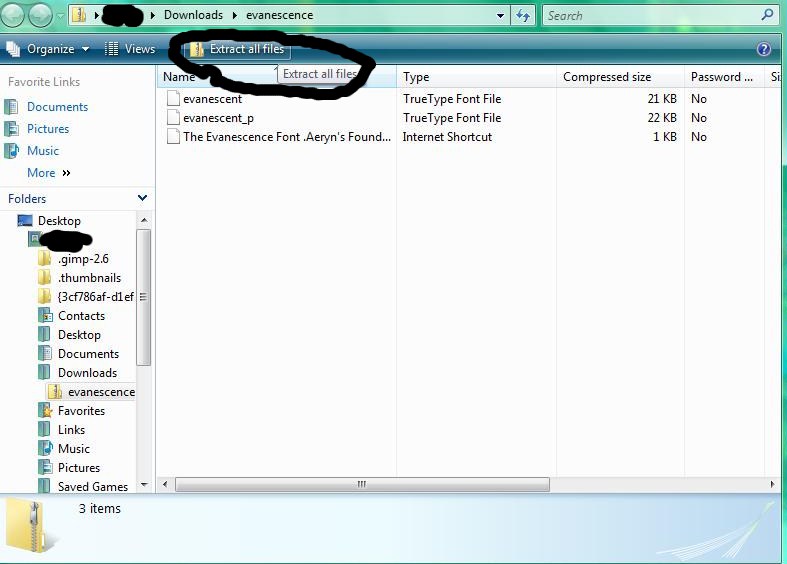The height and width of the screenshot is (564, 787).
Task: Sort by Type column header
Action: point(416,77)
